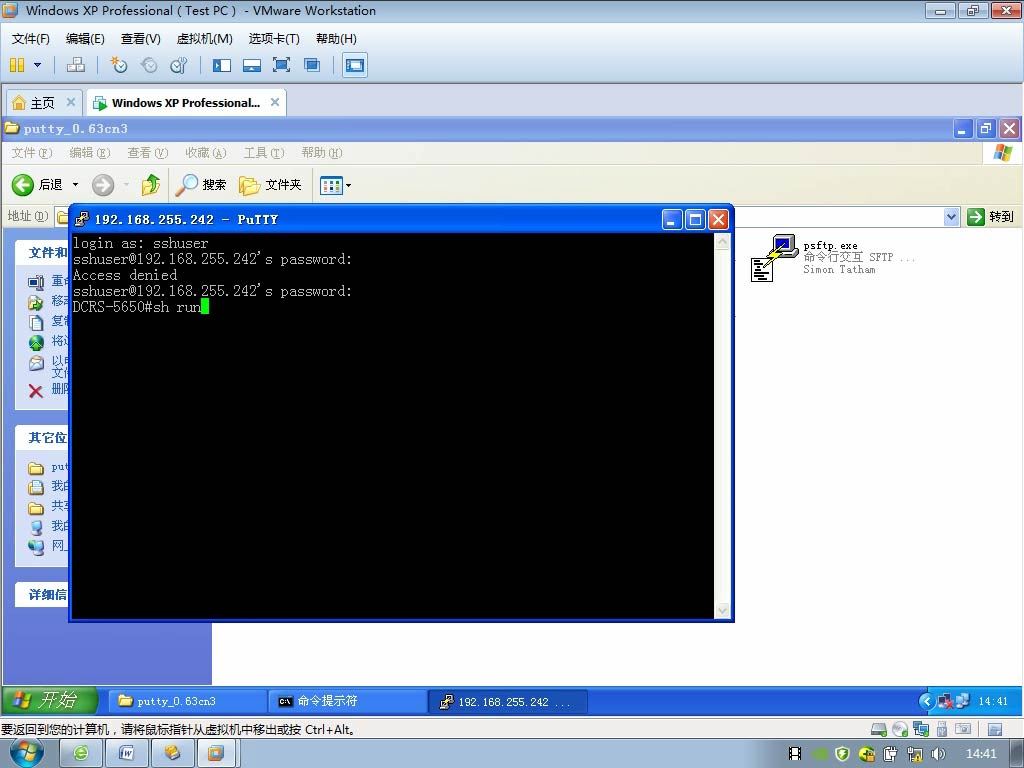Open Explorer 收藏(A) menu
Image resolution: width=1024 pixels, height=768 pixels.
coord(206,152)
